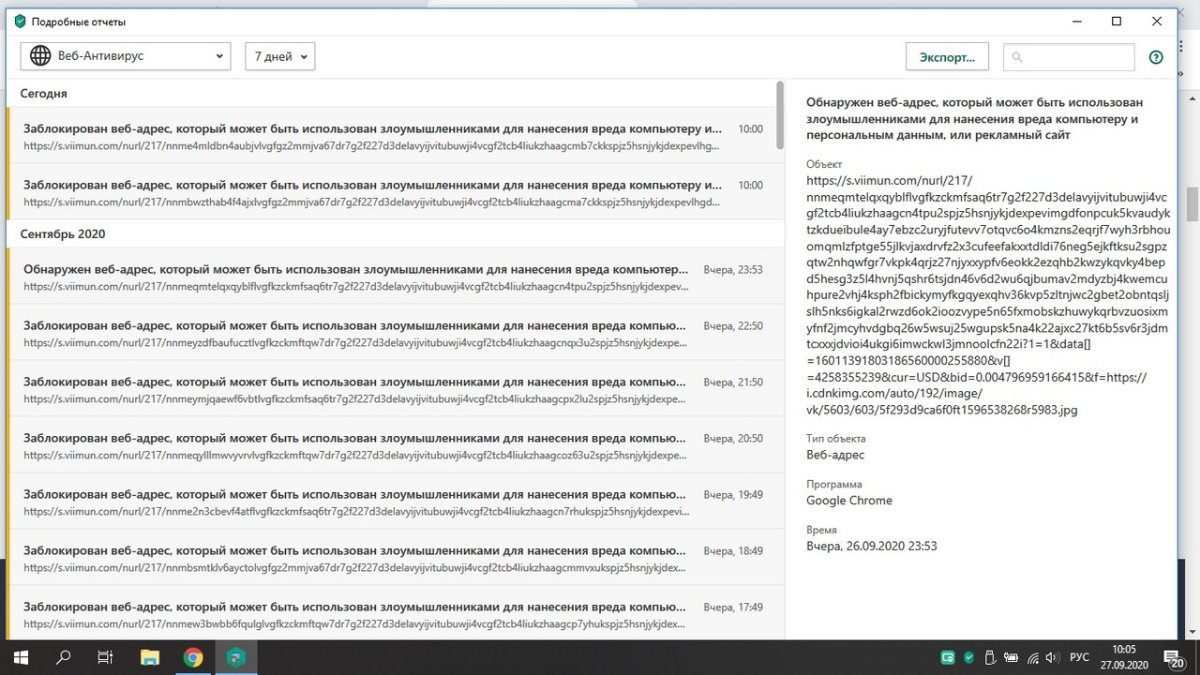Select the detected address event Вчера, 23:53

[393, 276]
